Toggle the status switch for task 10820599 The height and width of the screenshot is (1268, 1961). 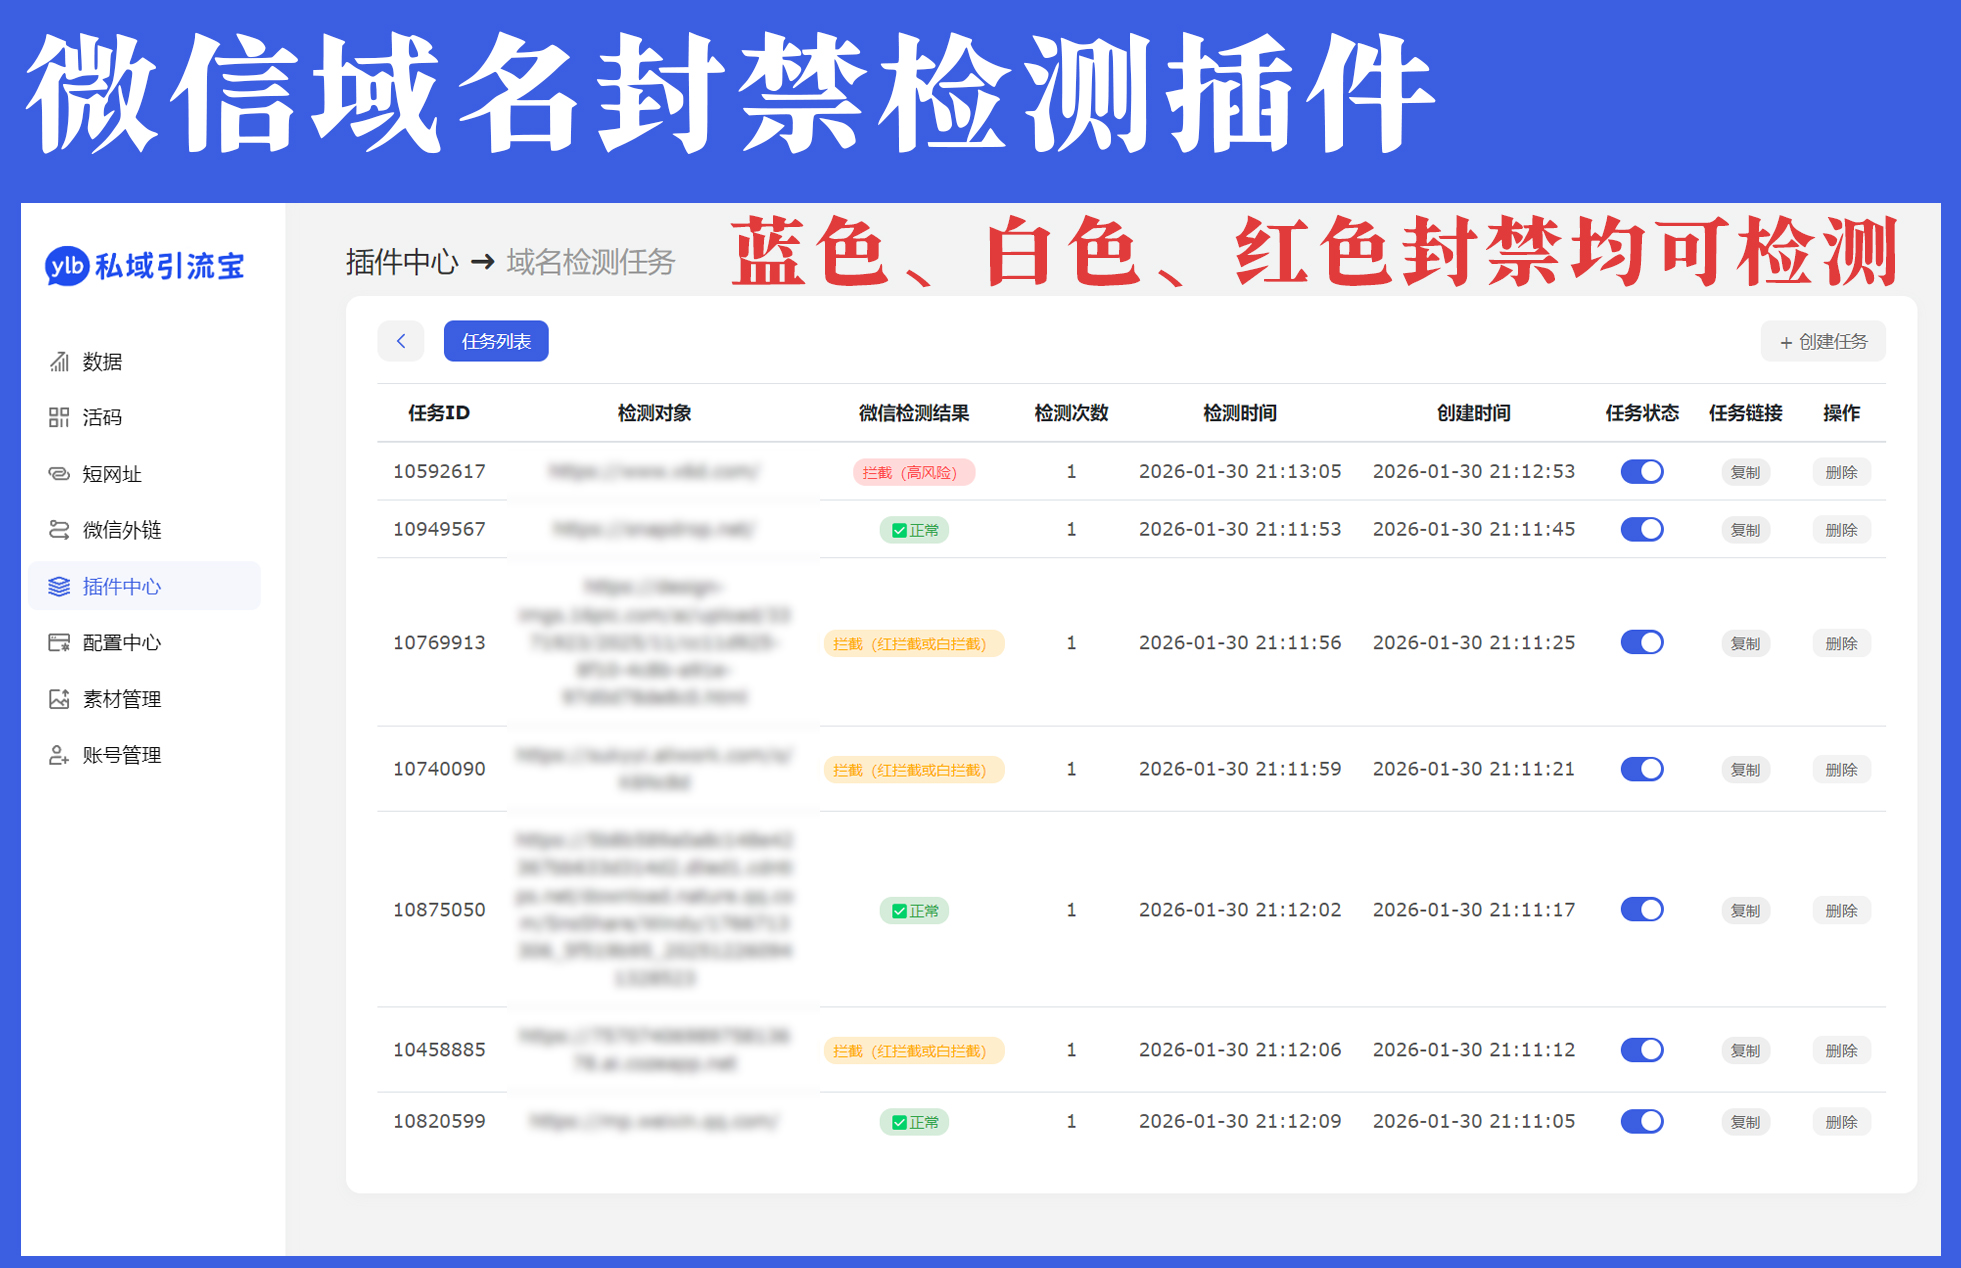pos(1641,1122)
